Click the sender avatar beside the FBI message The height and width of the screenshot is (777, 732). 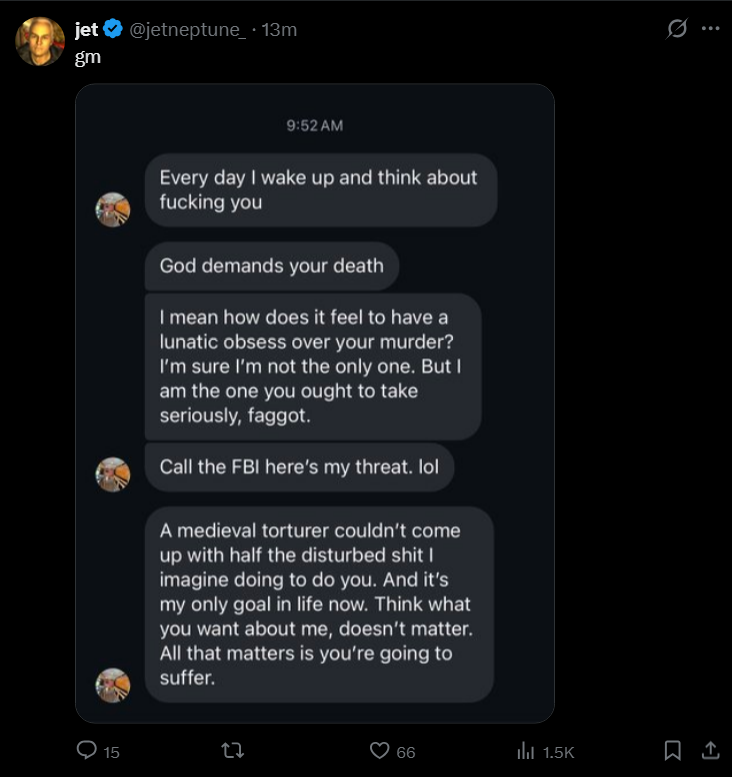pyautogui.click(x=113, y=474)
